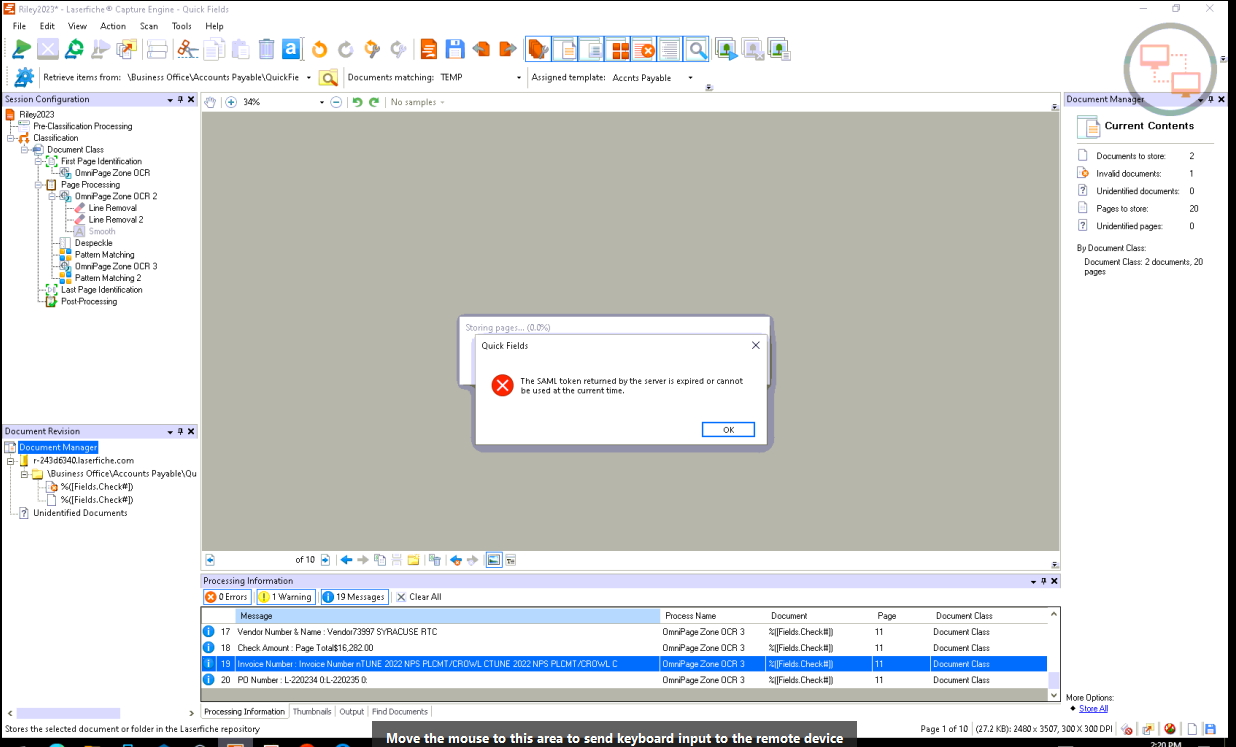Click the zoom in plus icon
The image size is (1236, 747).
click(x=231, y=102)
